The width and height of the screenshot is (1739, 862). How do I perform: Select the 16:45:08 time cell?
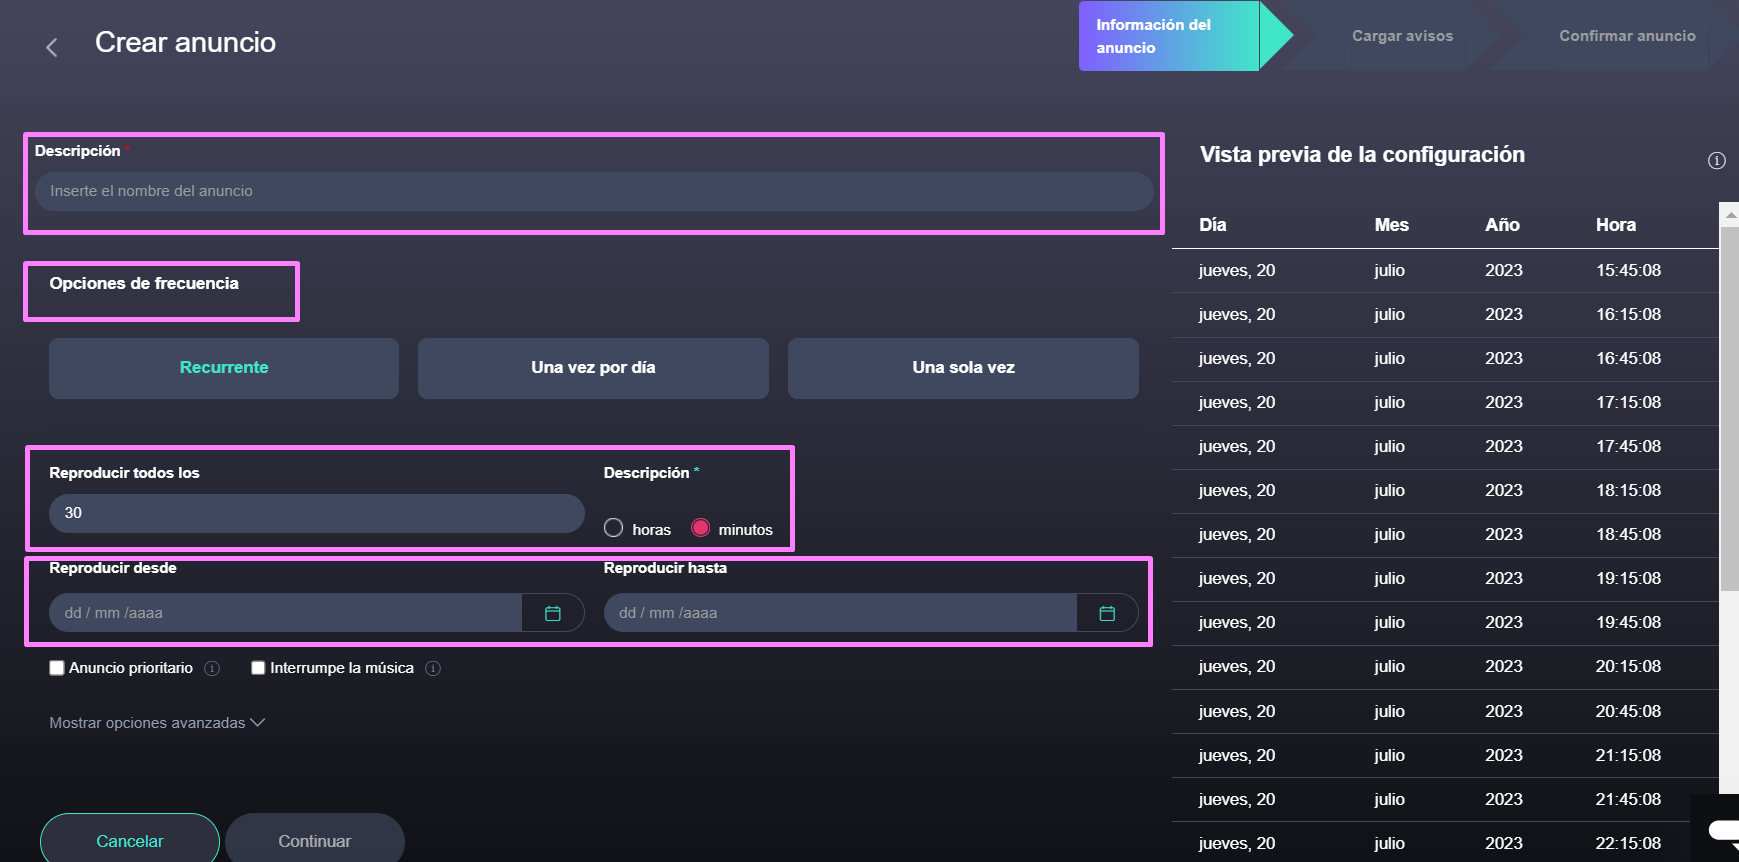[1628, 358]
